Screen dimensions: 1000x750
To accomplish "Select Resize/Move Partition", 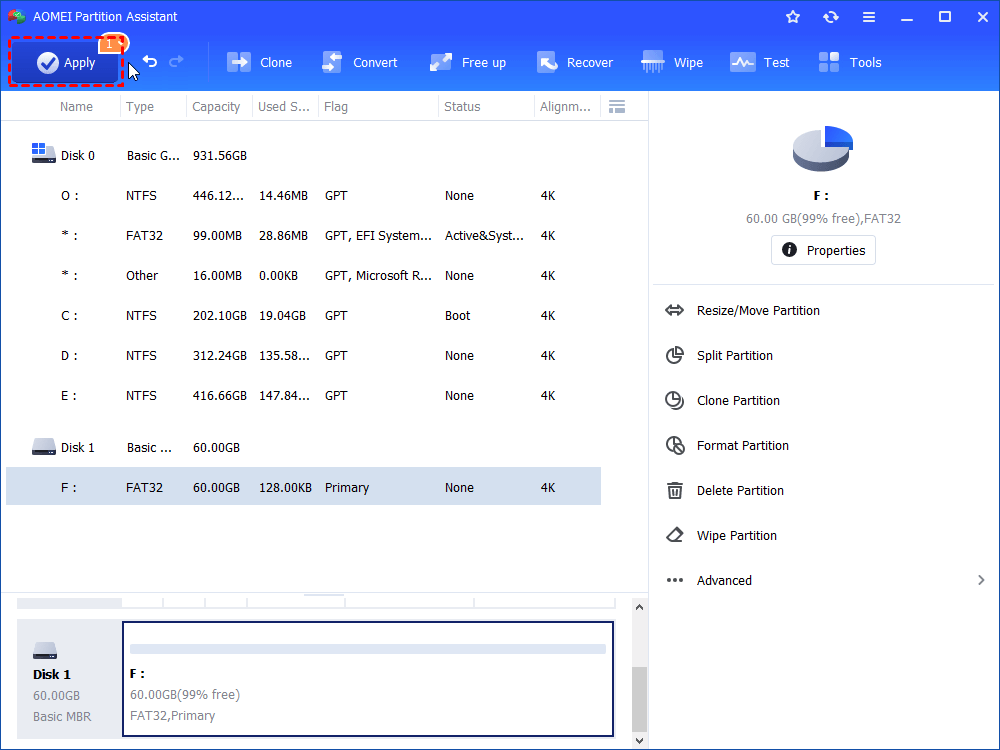I will [757, 311].
